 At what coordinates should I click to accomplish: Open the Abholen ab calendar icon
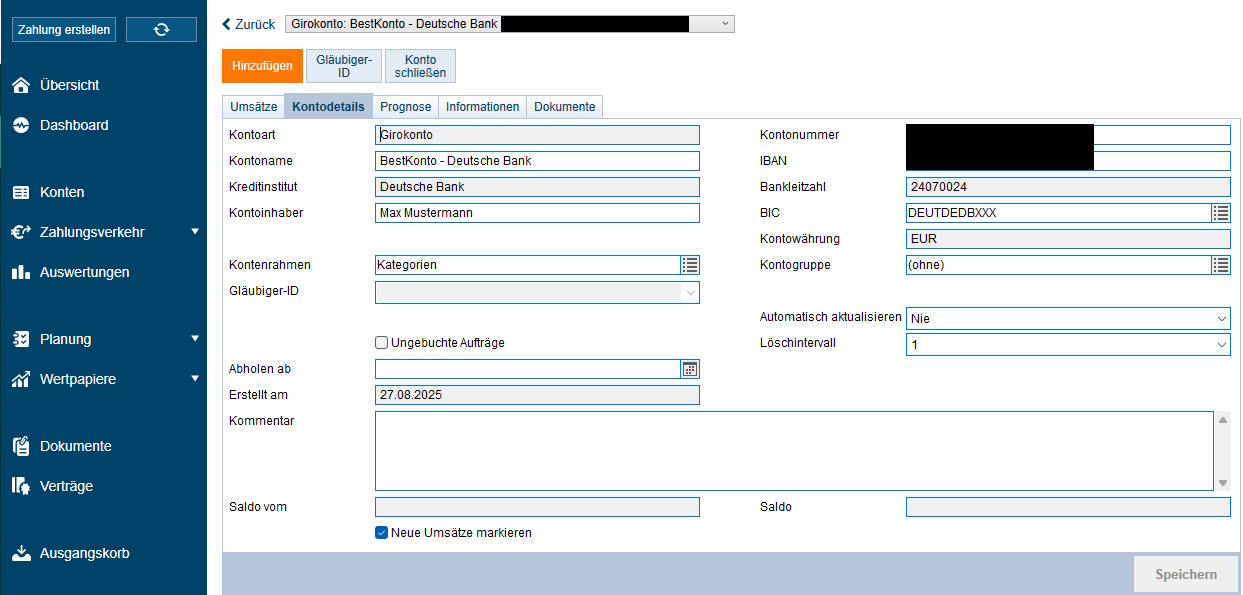coord(689,369)
